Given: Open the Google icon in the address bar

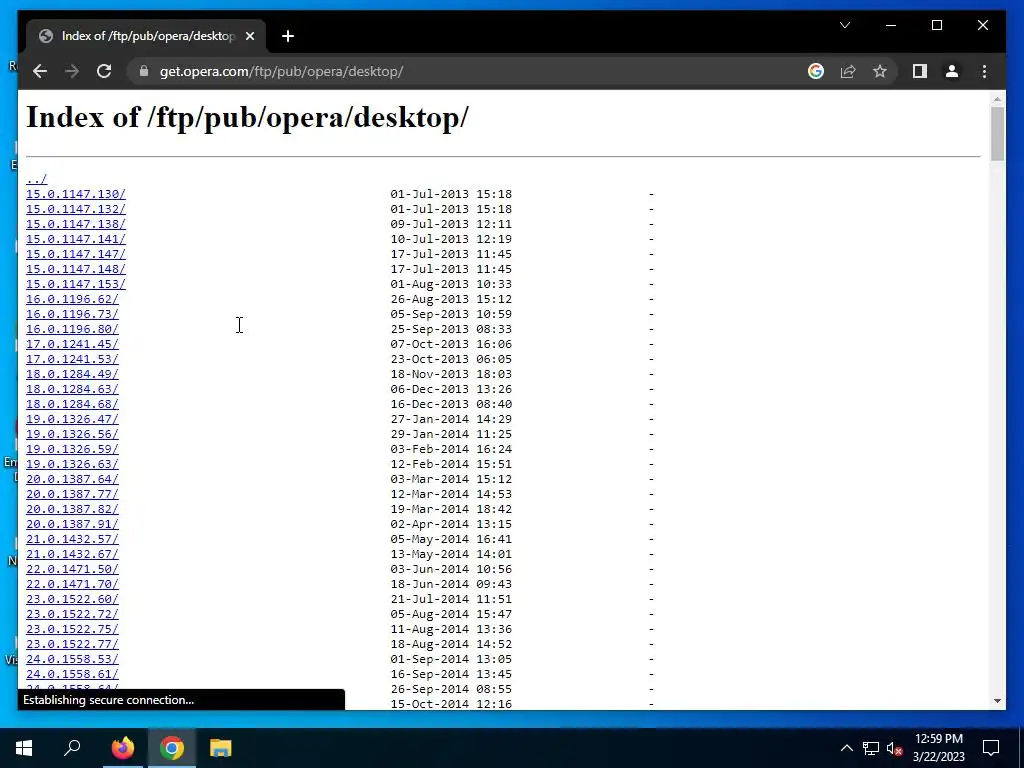Looking at the screenshot, I should coord(816,71).
